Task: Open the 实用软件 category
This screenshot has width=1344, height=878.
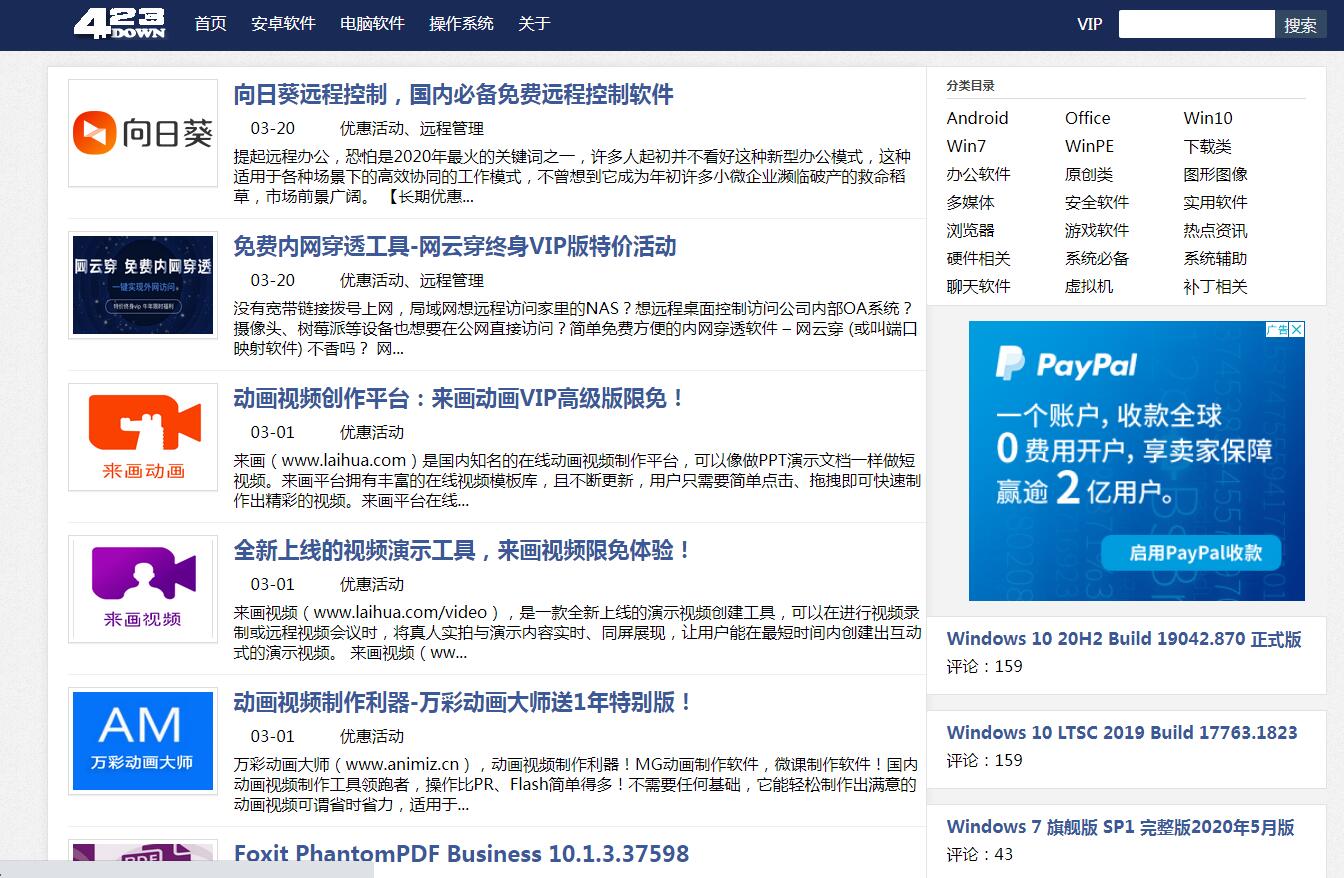Action: point(1215,202)
